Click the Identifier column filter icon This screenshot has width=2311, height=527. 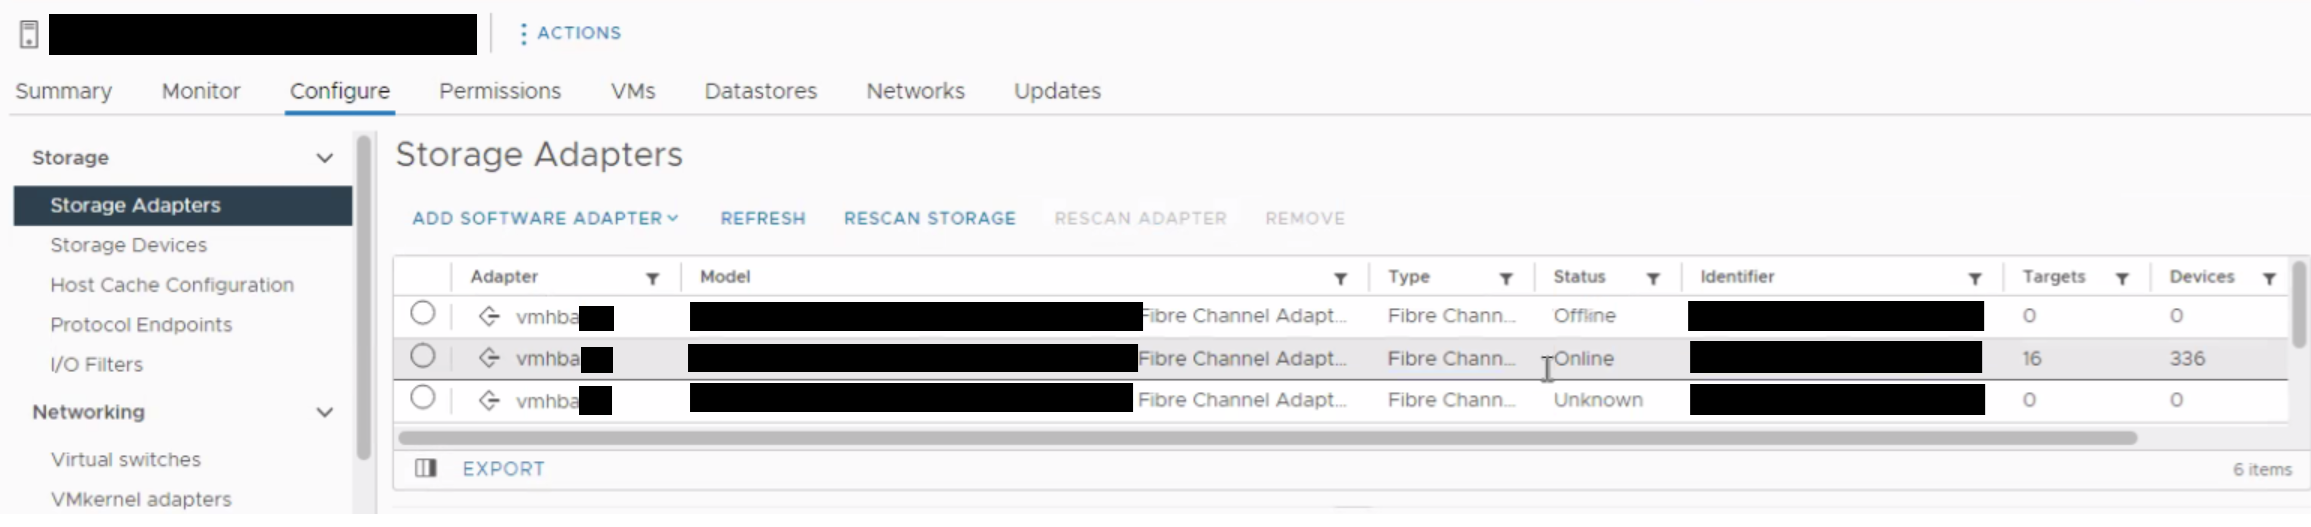1974,279
